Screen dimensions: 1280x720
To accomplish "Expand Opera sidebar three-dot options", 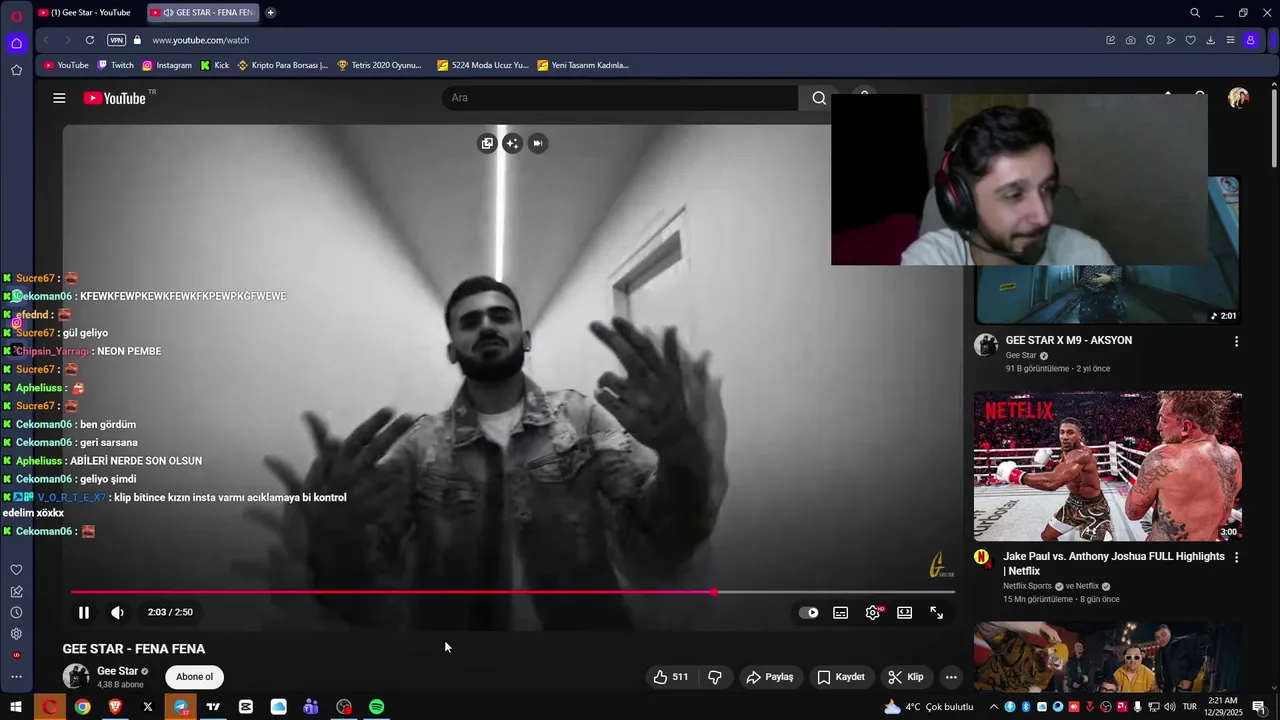I will (16, 677).
